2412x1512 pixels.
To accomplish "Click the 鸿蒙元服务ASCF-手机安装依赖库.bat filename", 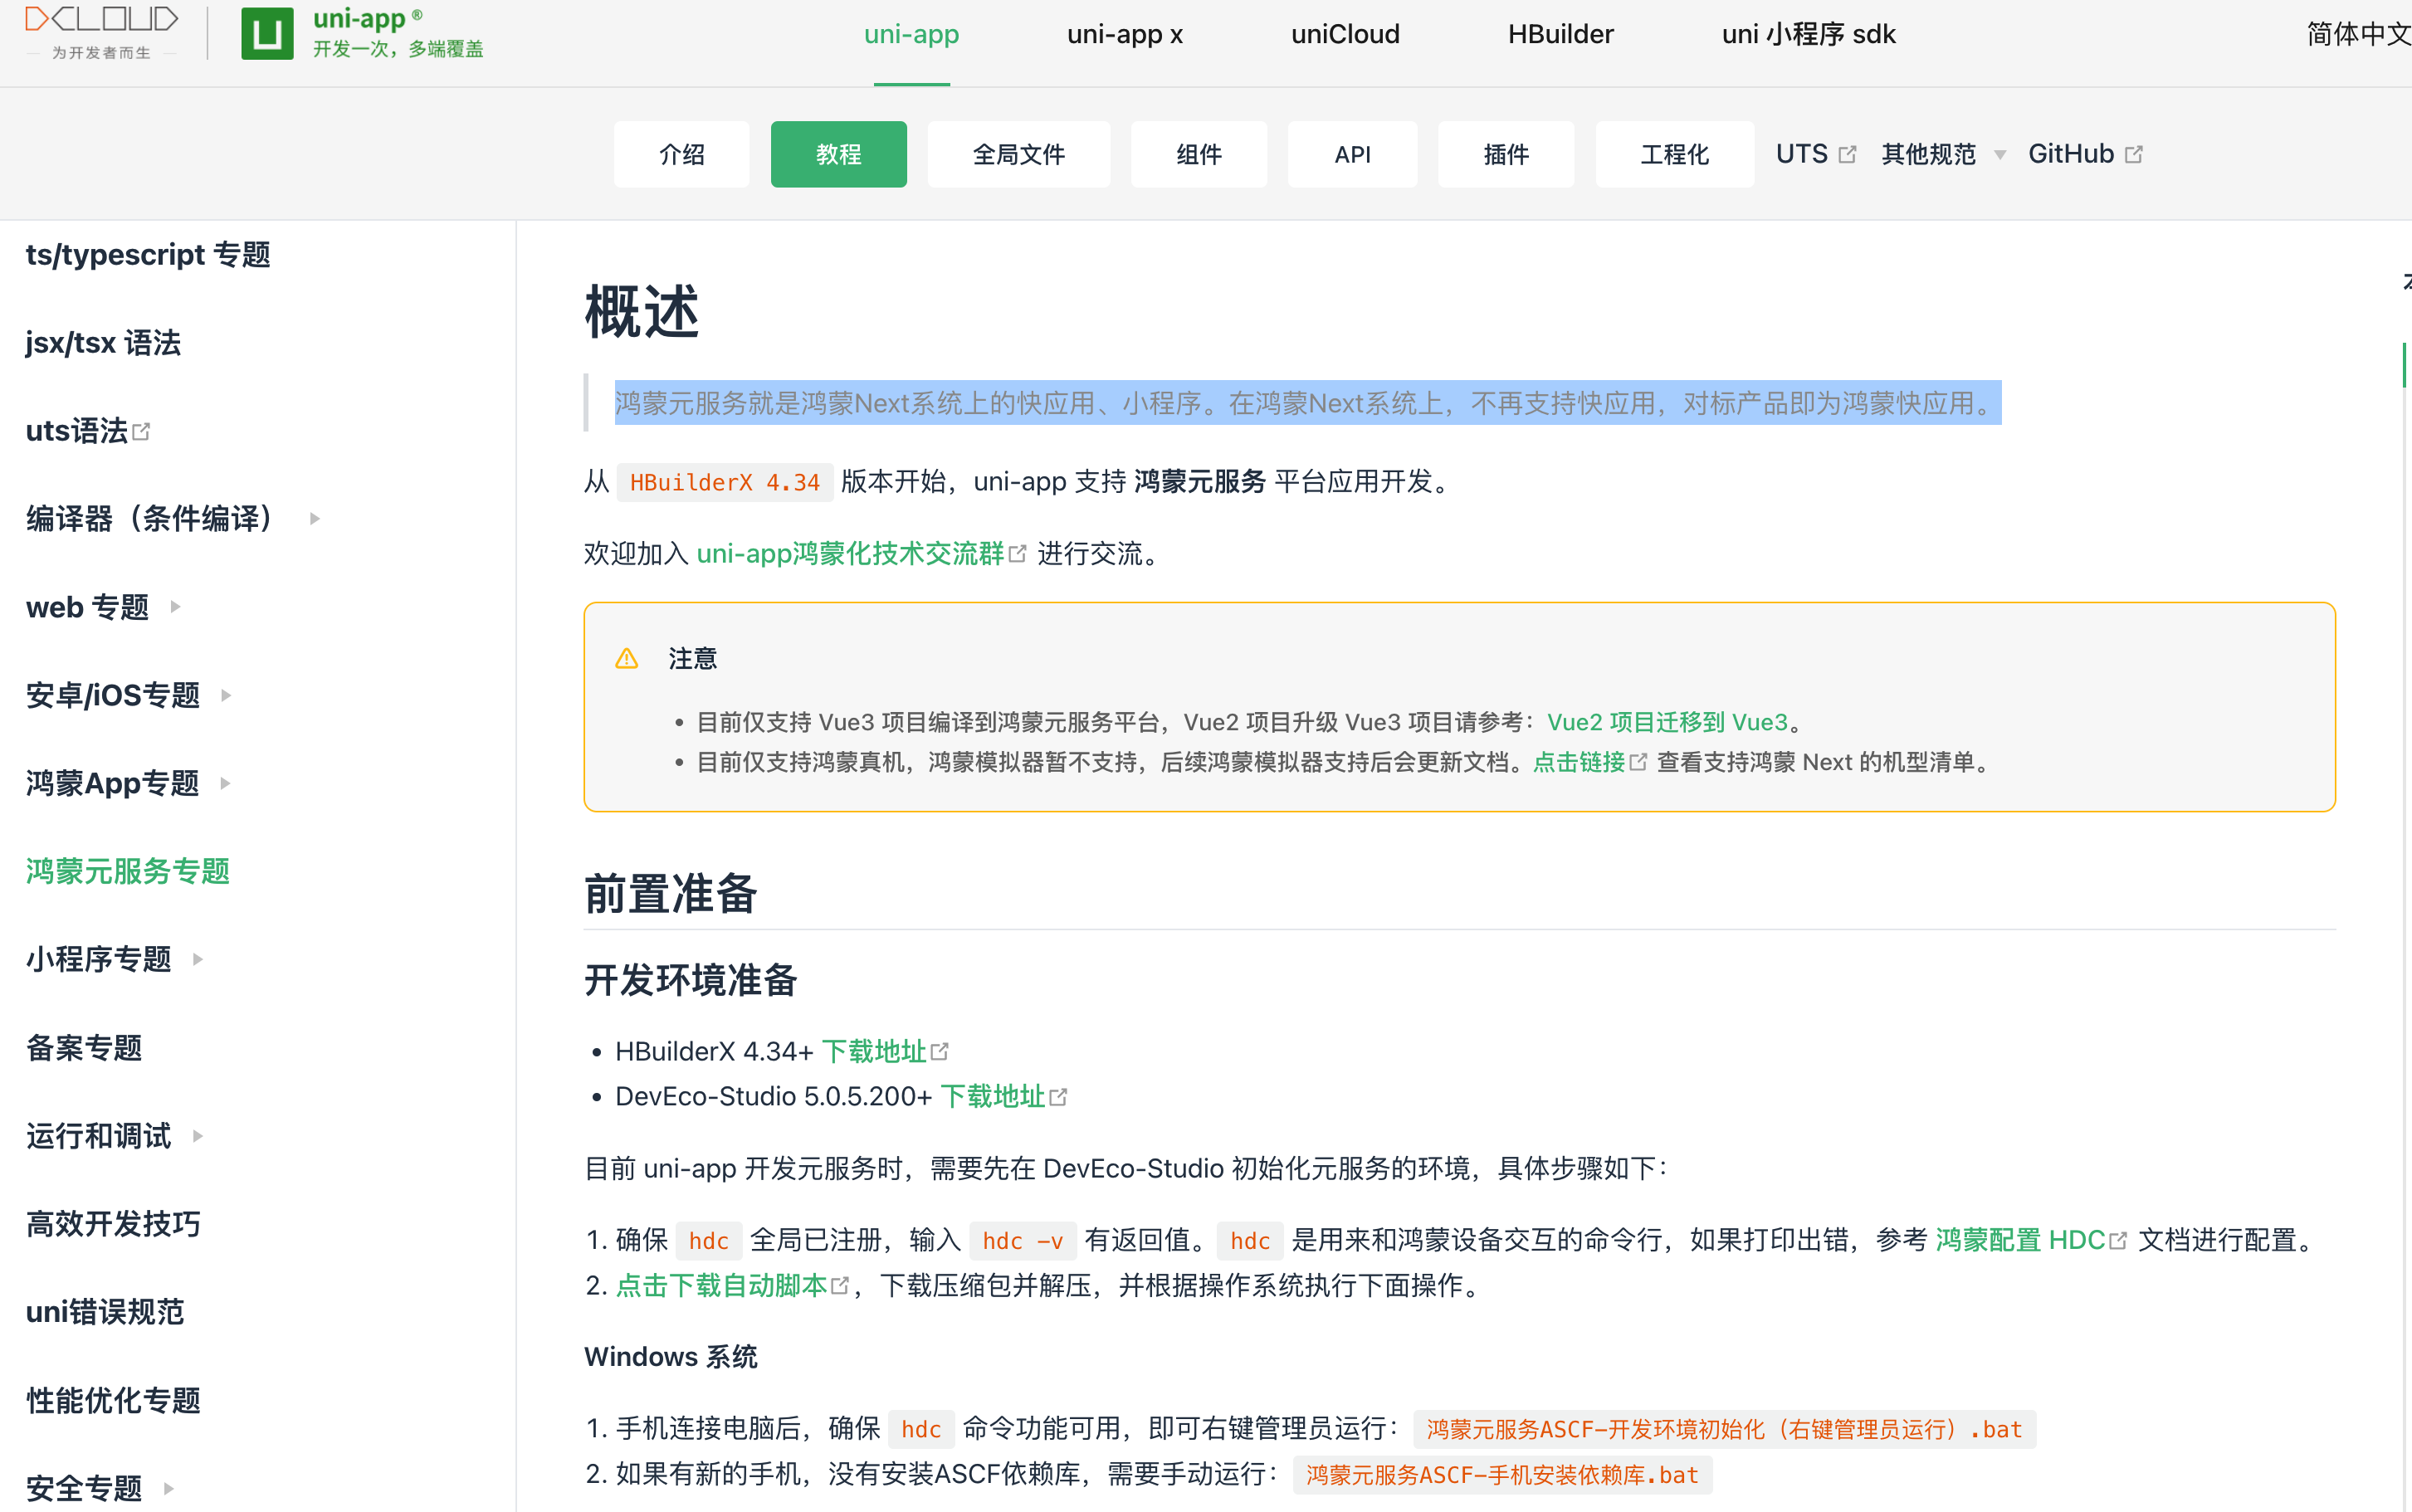I will click(1502, 1475).
